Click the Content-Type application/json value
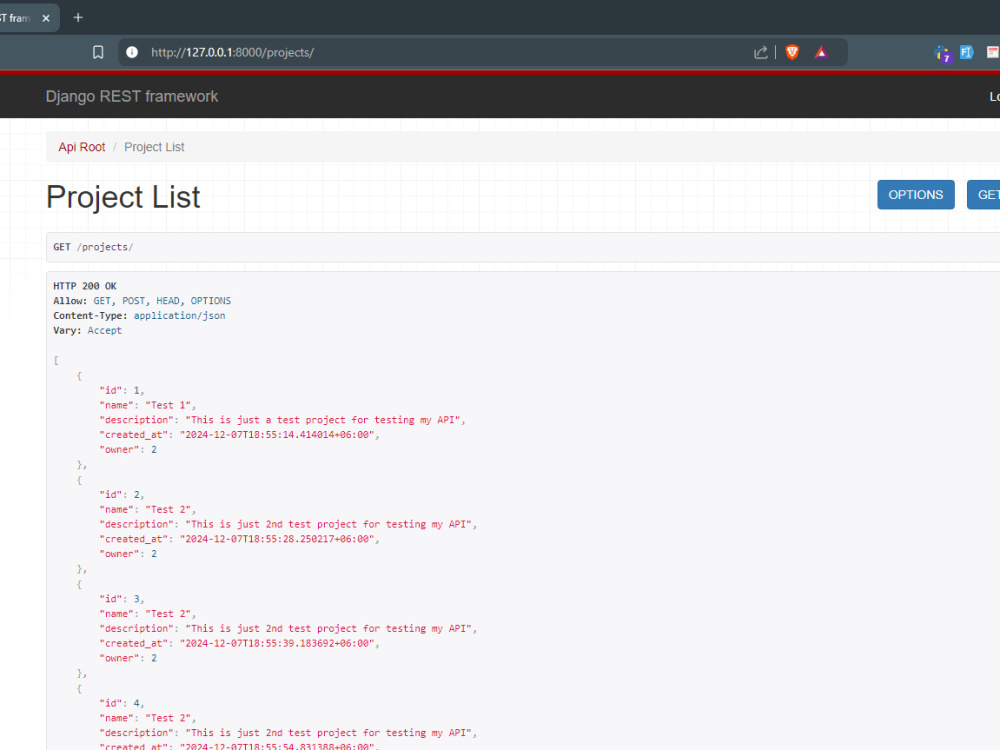1000x750 pixels. click(179, 315)
